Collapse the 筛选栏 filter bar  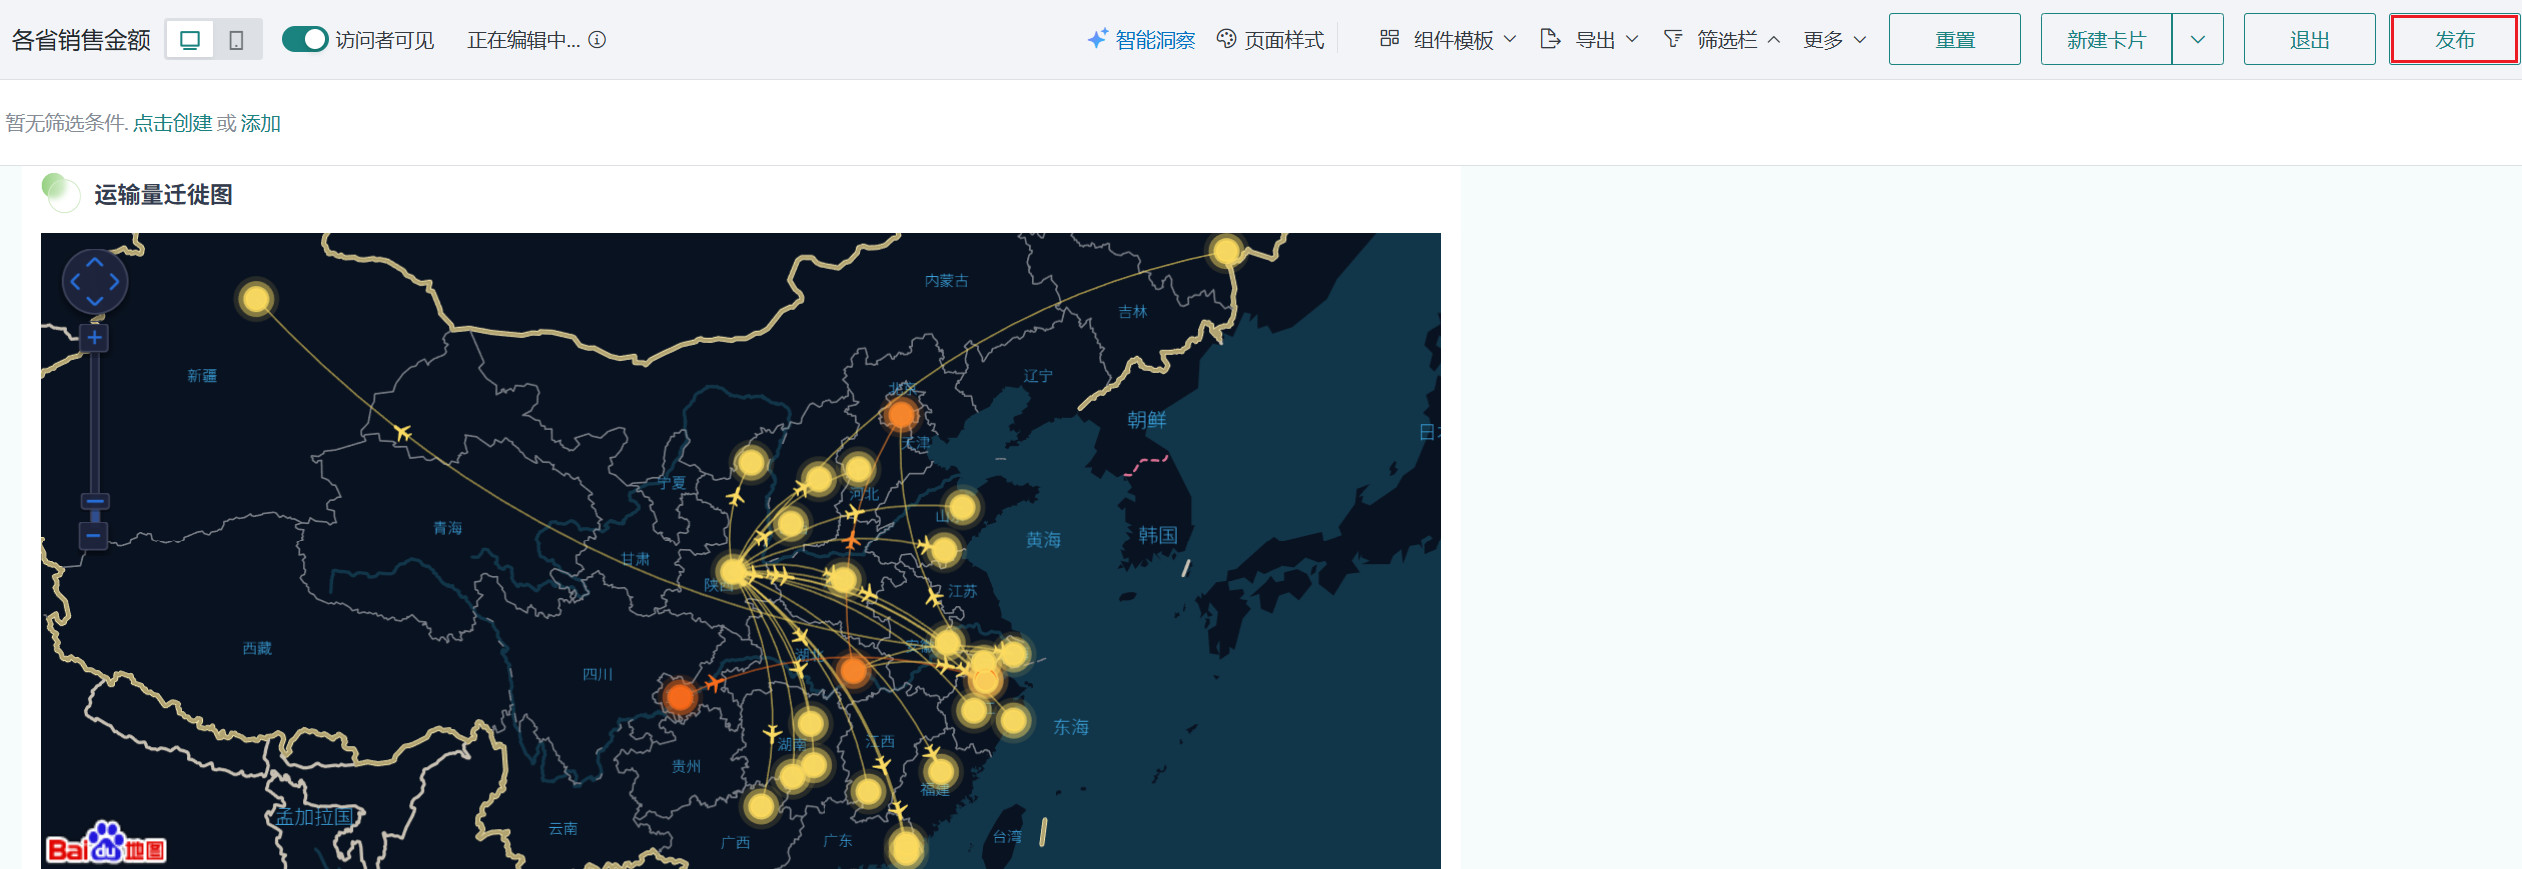pos(1722,40)
